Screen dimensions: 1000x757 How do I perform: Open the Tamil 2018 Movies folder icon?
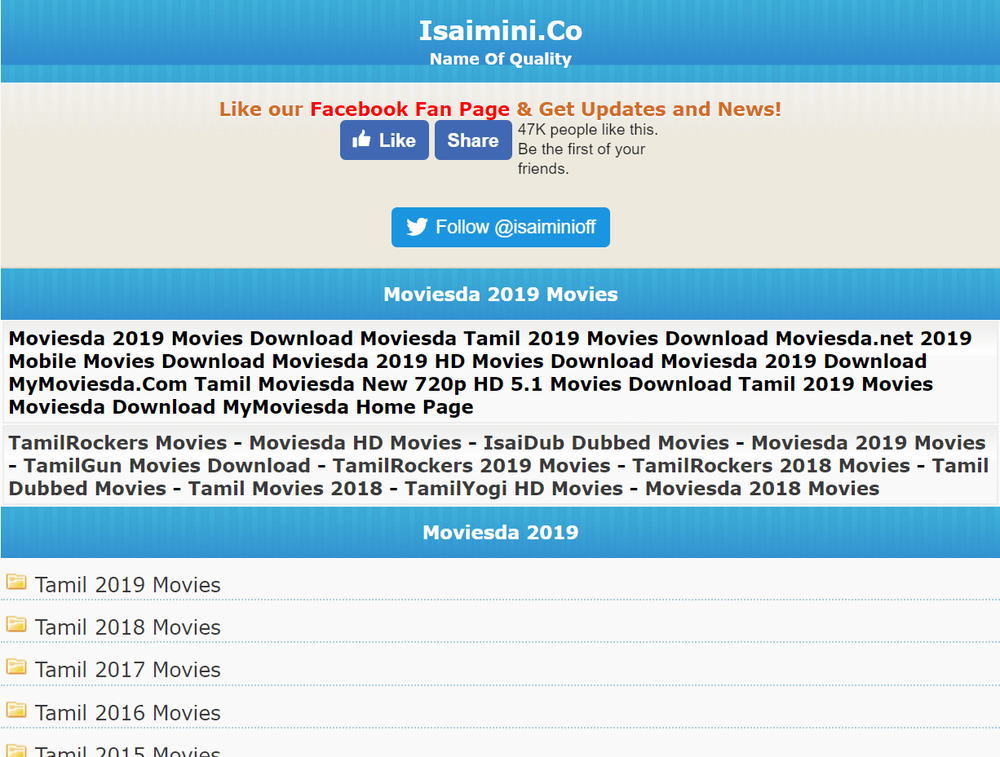[x=16, y=624]
